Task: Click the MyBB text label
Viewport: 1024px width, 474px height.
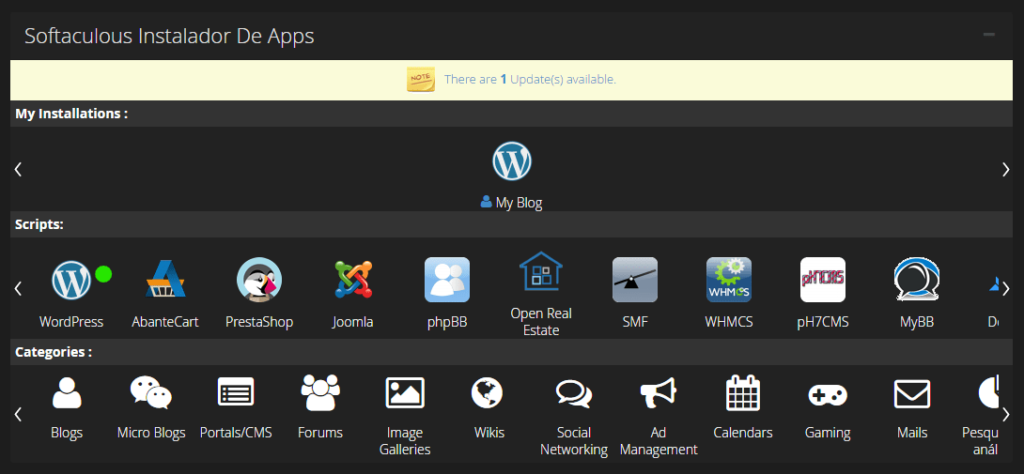Action: click(917, 322)
